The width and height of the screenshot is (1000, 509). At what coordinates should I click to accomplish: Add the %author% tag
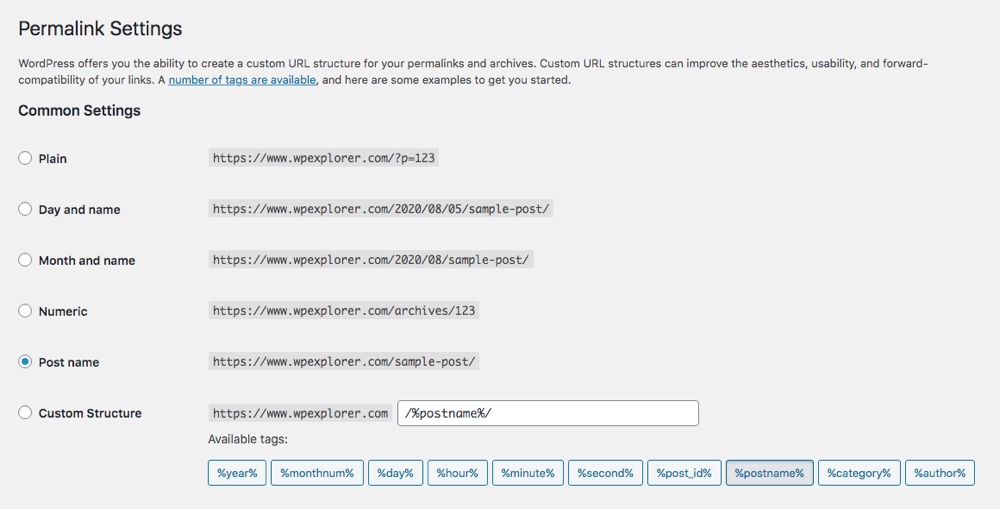coord(939,473)
